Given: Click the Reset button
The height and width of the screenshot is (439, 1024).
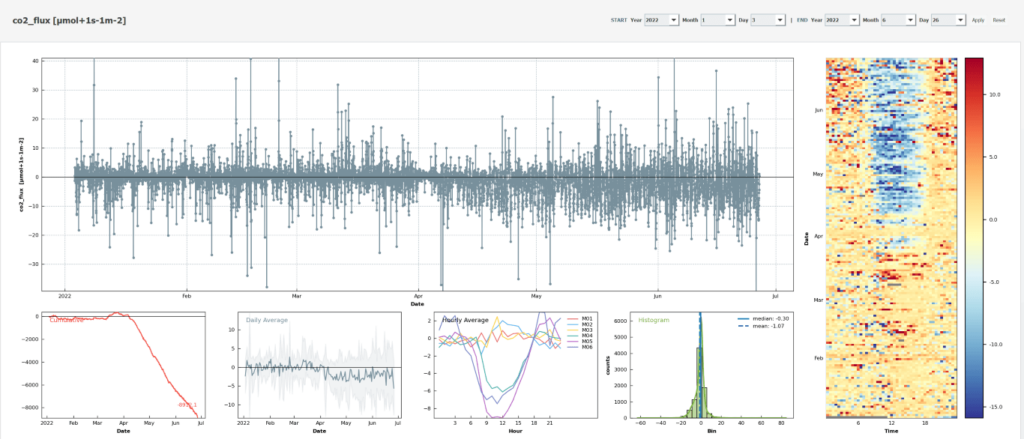Looking at the screenshot, I should click(x=999, y=20).
